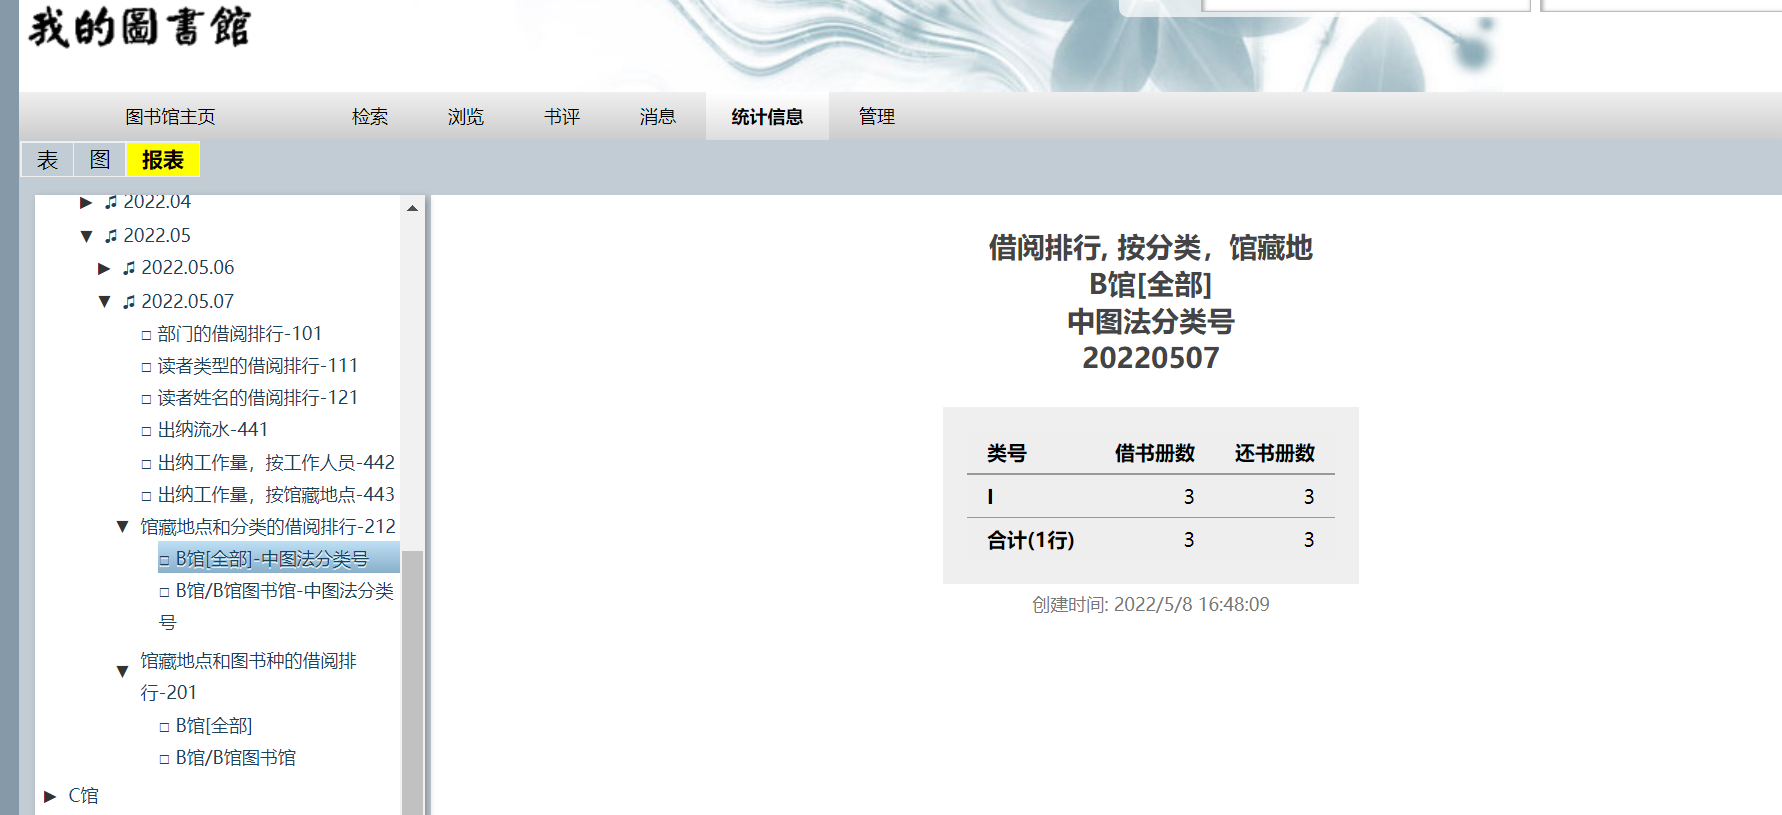Open report 读者姓名的借阅排行-121
Viewport: 1782px width, 815px height.
(x=258, y=397)
